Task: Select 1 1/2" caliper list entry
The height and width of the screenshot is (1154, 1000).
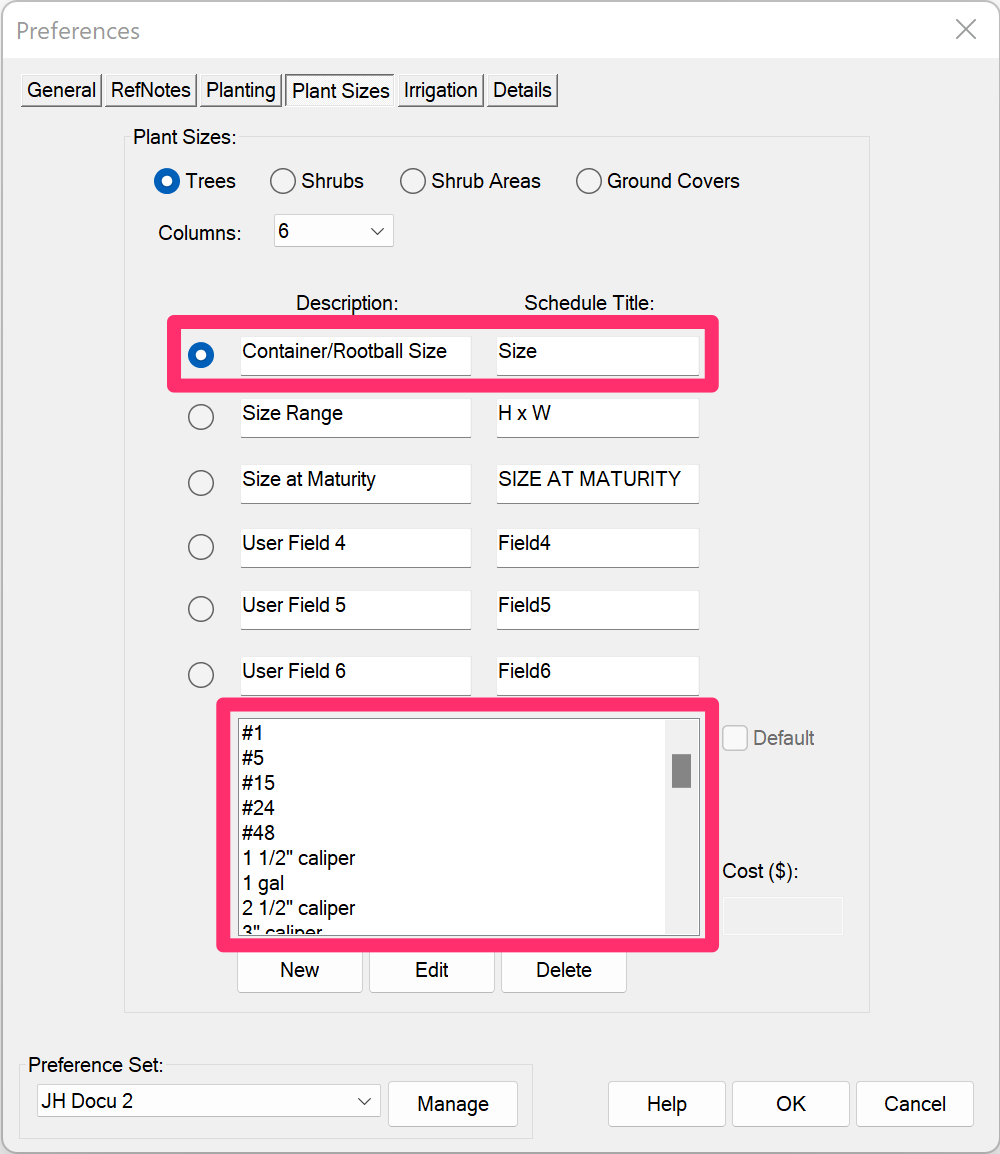Action: coord(299,858)
